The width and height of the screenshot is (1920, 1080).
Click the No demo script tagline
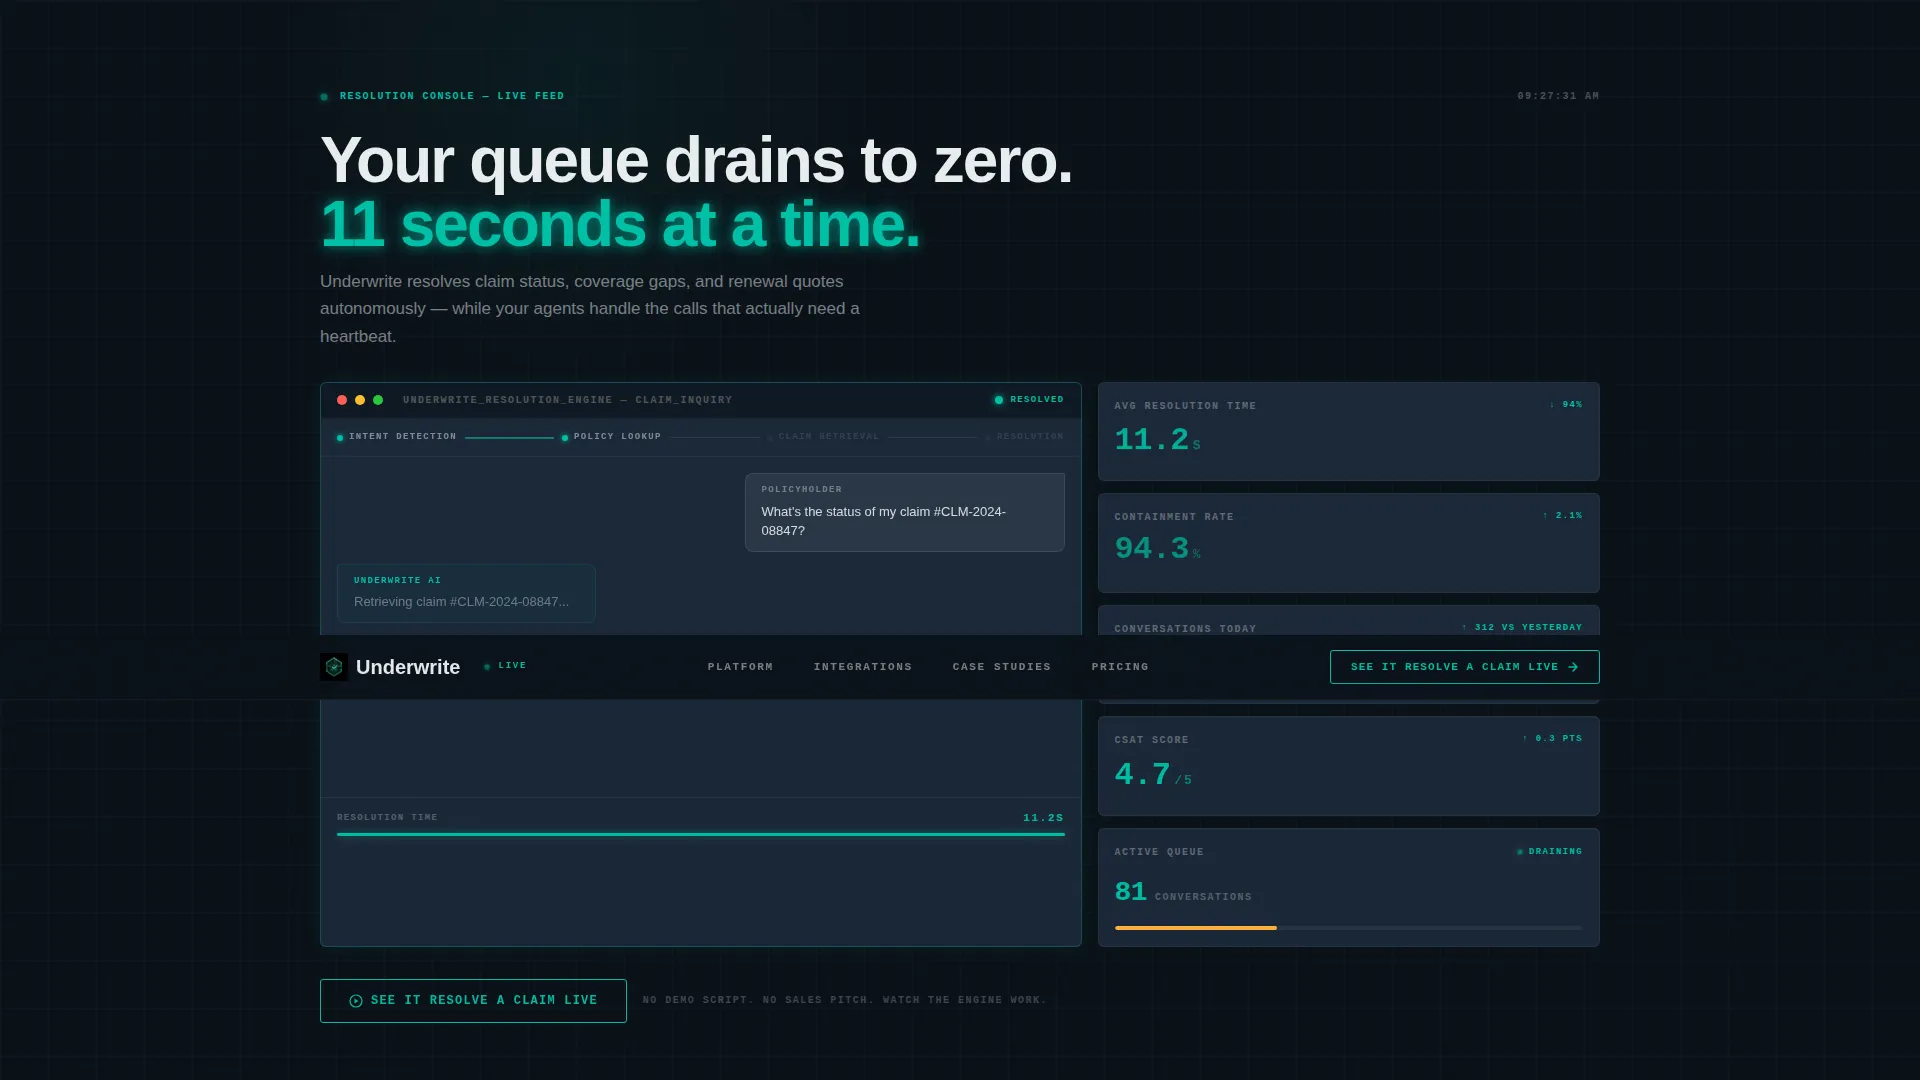point(844,1000)
